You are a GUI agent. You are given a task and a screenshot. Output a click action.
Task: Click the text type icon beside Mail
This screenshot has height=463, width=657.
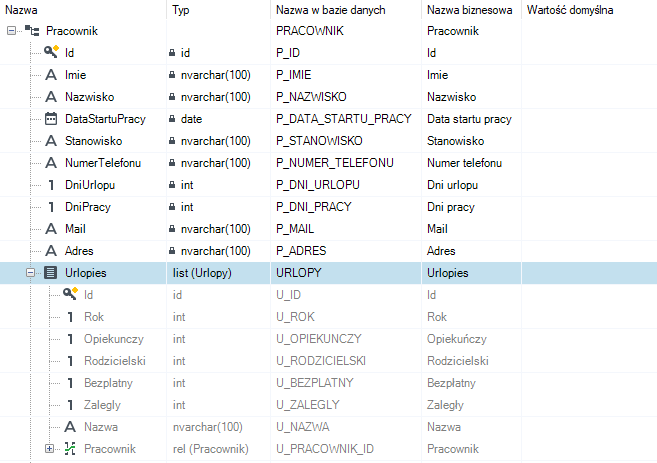(x=51, y=229)
